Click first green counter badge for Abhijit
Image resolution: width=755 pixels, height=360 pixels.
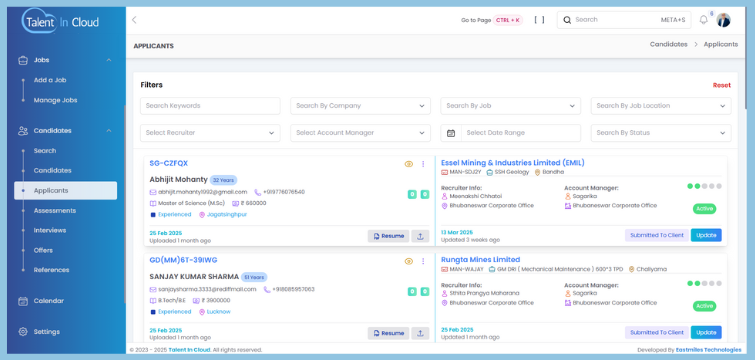click(x=412, y=194)
